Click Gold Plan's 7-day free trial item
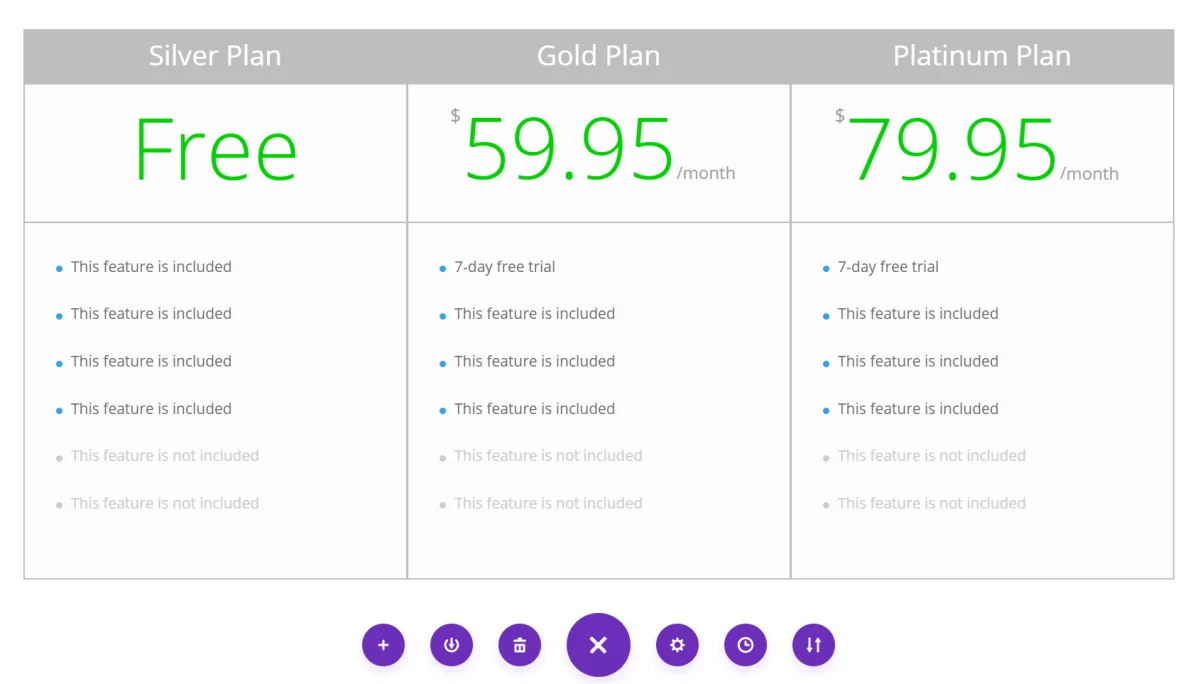Viewport: 1200px width, 684px height. pos(505,267)
